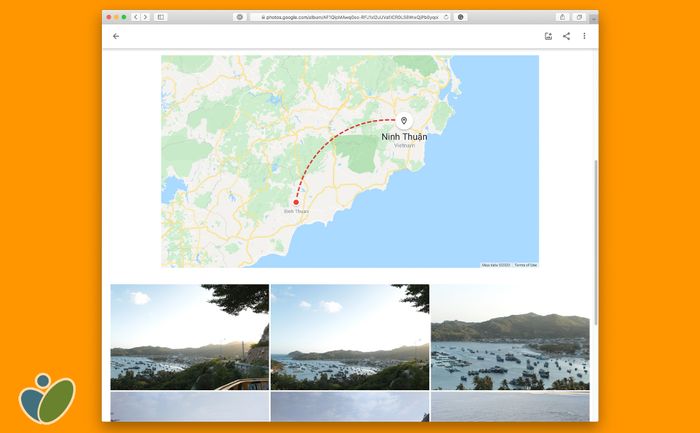700x433 pixels.
Task: Click the add photos icon in album header
Action: tap(548, 36)
